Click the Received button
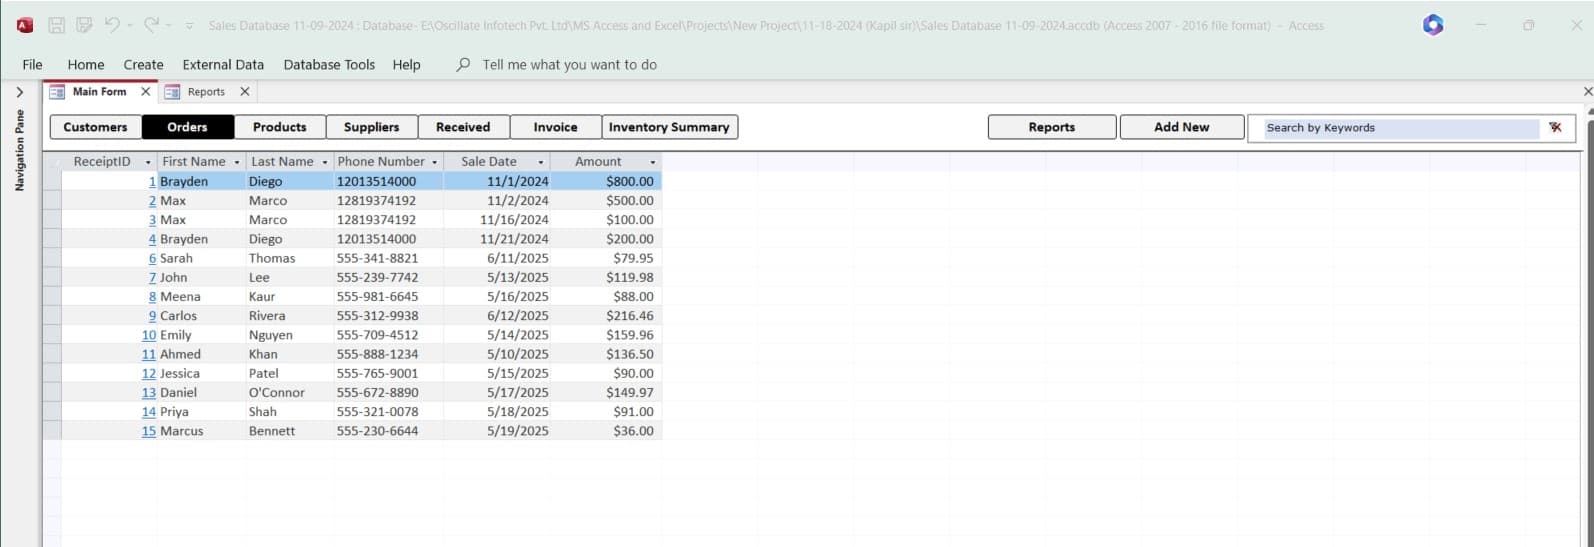The image size is (1594, 547). point(463,127)
